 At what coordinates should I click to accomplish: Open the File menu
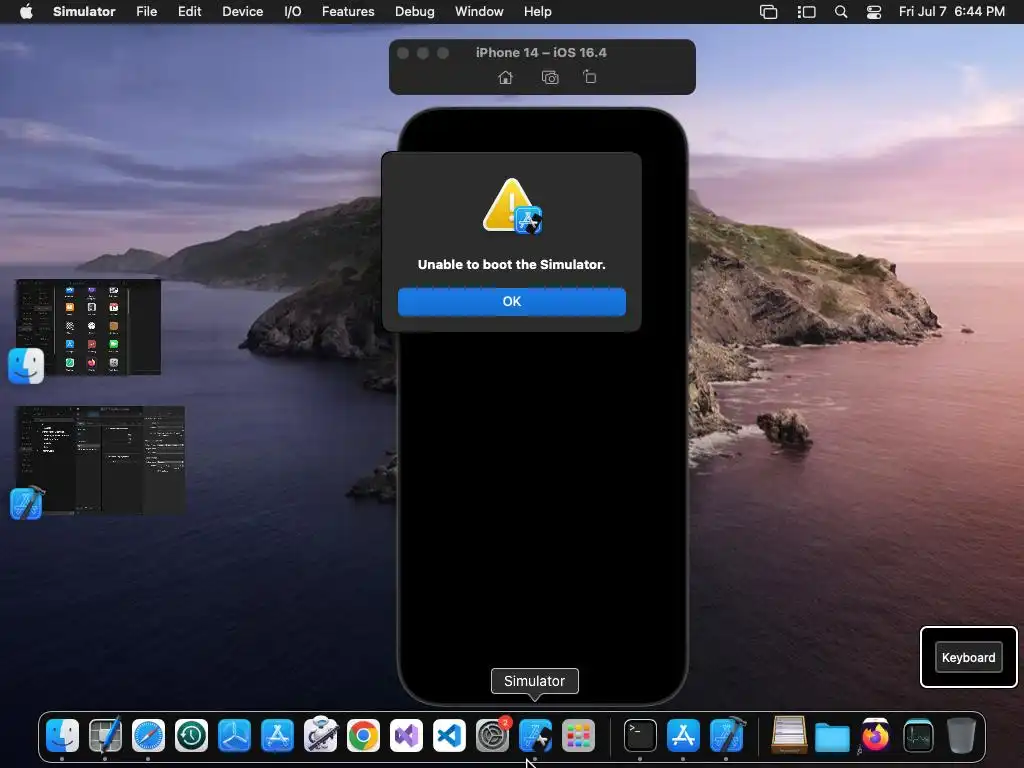pyautogui.click(x=146, y=12)
